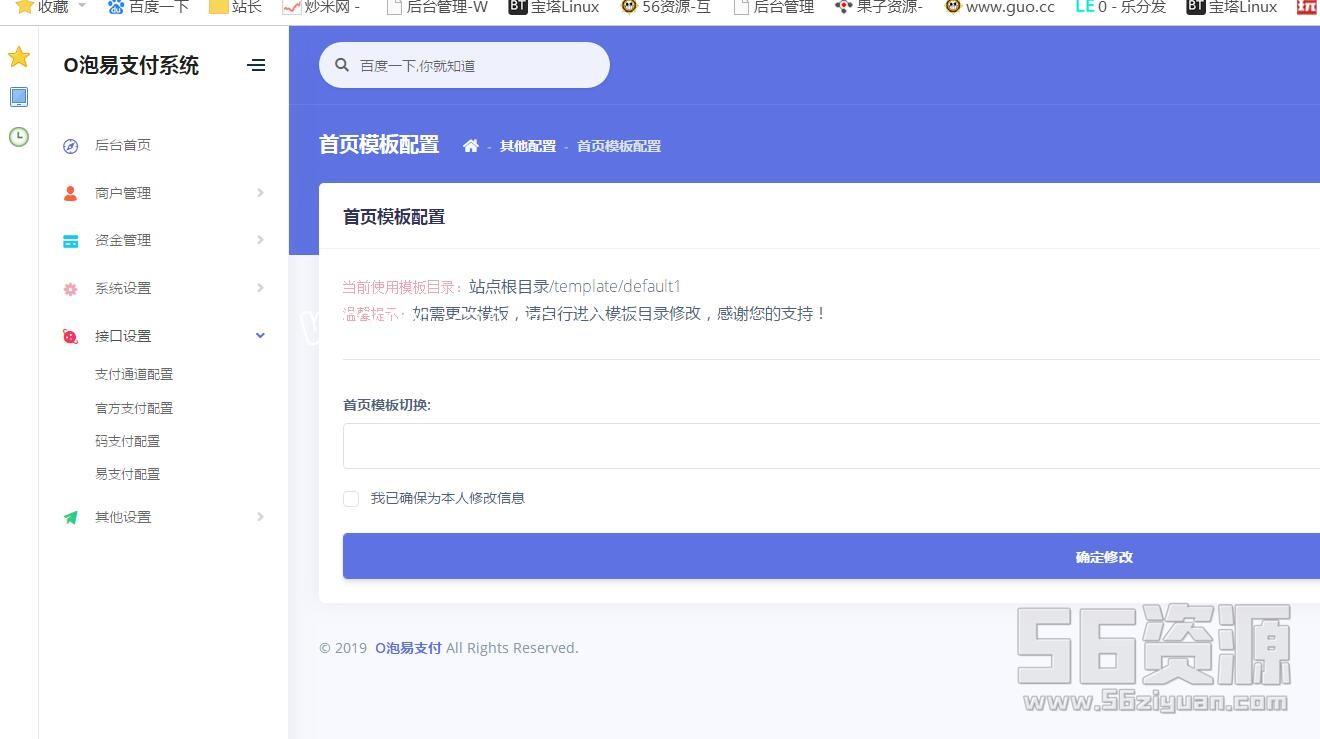The width and height of the screenshot is (1320, 739).
Task: Click the compass icon beside 后台首页
Action: click(x=70, y=146)
